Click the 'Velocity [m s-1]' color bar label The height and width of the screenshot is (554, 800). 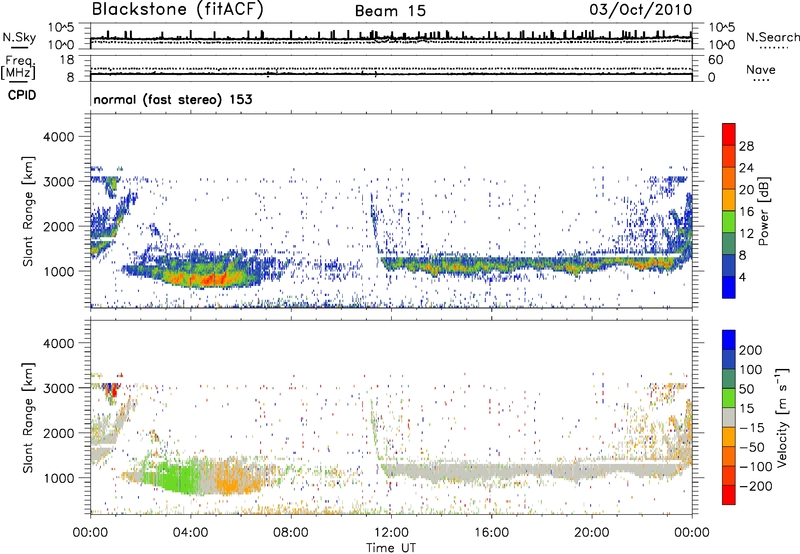click(x=782, y=417)
